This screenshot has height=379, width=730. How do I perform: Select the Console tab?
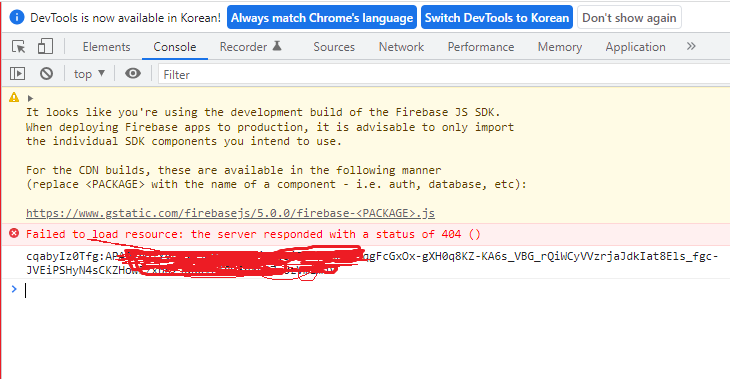pos(175,47)
